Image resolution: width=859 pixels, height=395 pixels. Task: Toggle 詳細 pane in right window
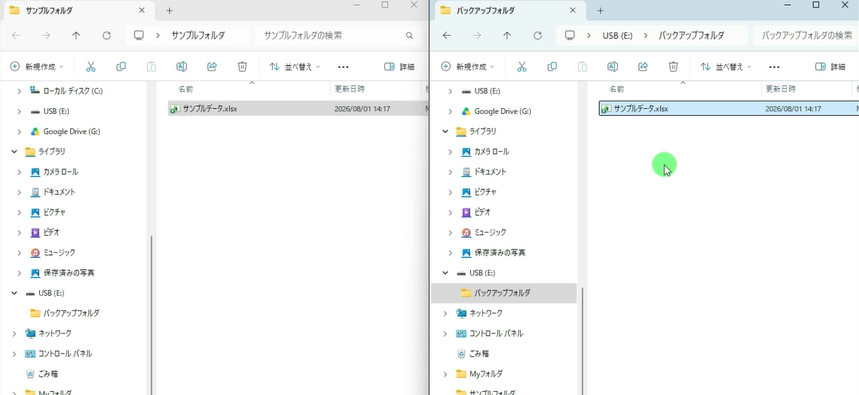pos(830,67)
